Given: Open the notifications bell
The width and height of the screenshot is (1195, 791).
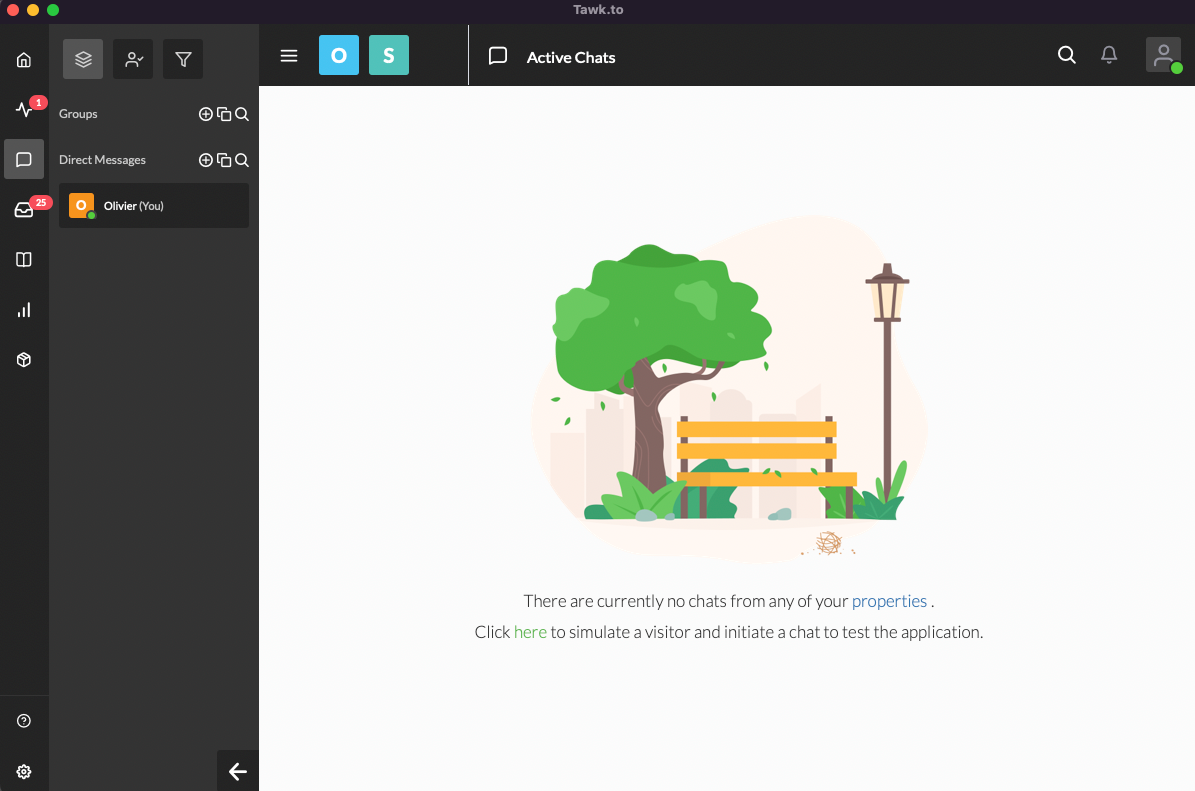Looking at the screenshot, I should [1109, 55].
